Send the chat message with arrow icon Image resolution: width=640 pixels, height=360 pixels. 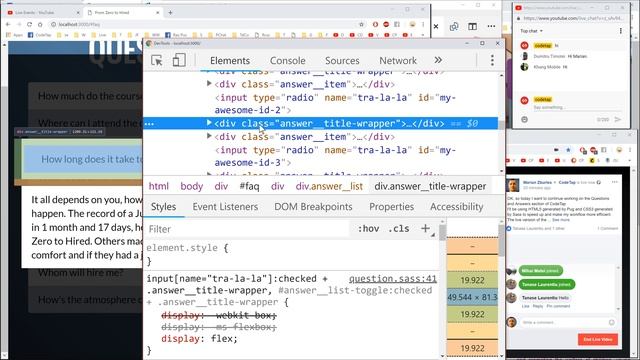tap(618, 120)
